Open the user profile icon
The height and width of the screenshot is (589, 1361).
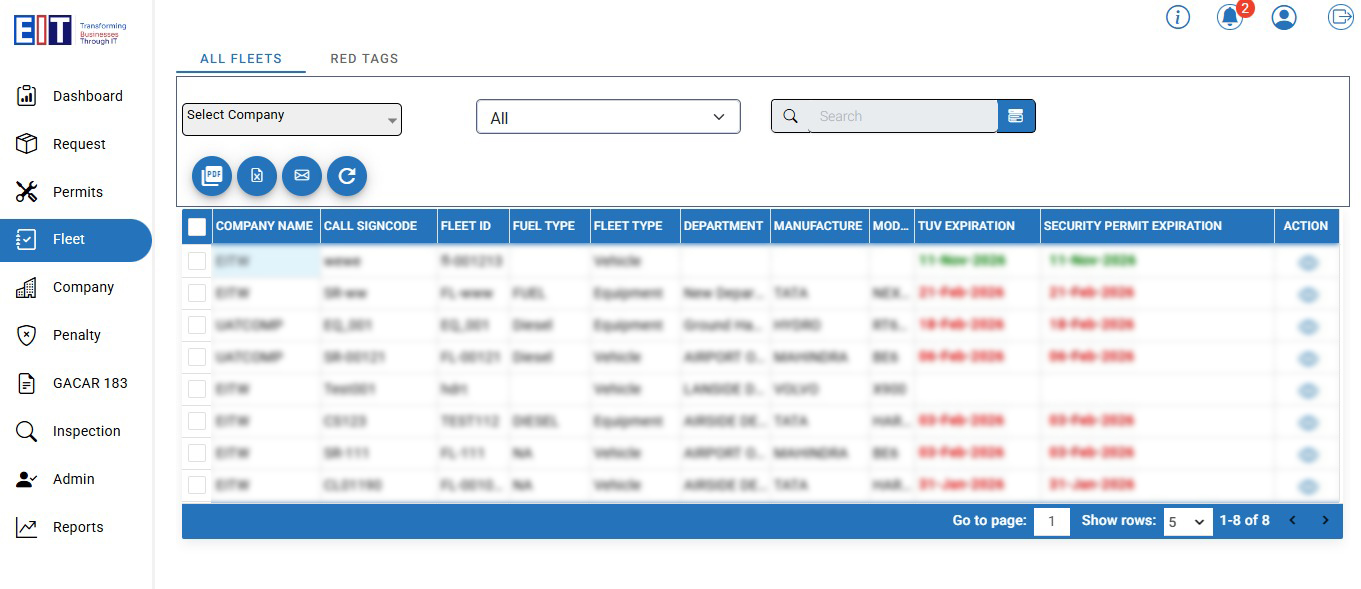pyautogui.click(x=1284, y=17)
